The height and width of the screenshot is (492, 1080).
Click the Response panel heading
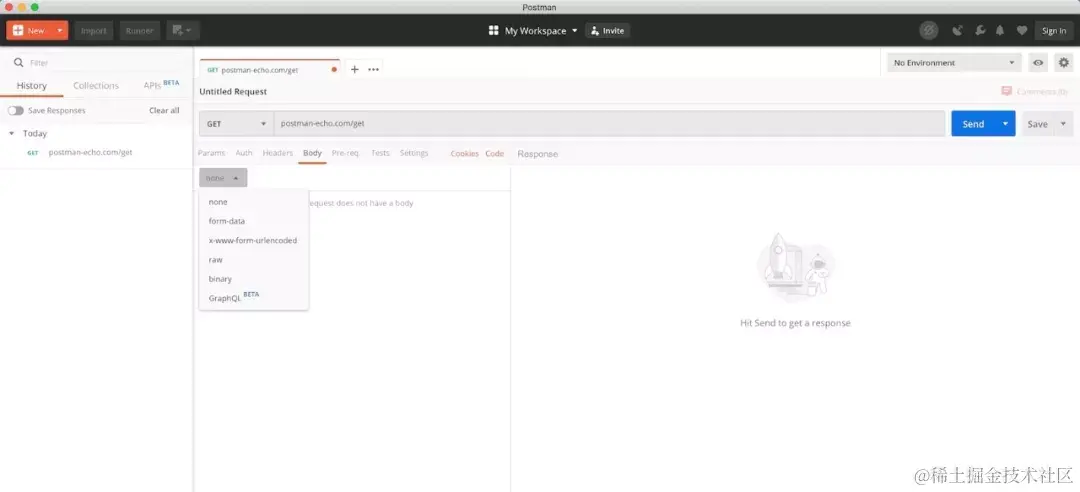point(537,154)
